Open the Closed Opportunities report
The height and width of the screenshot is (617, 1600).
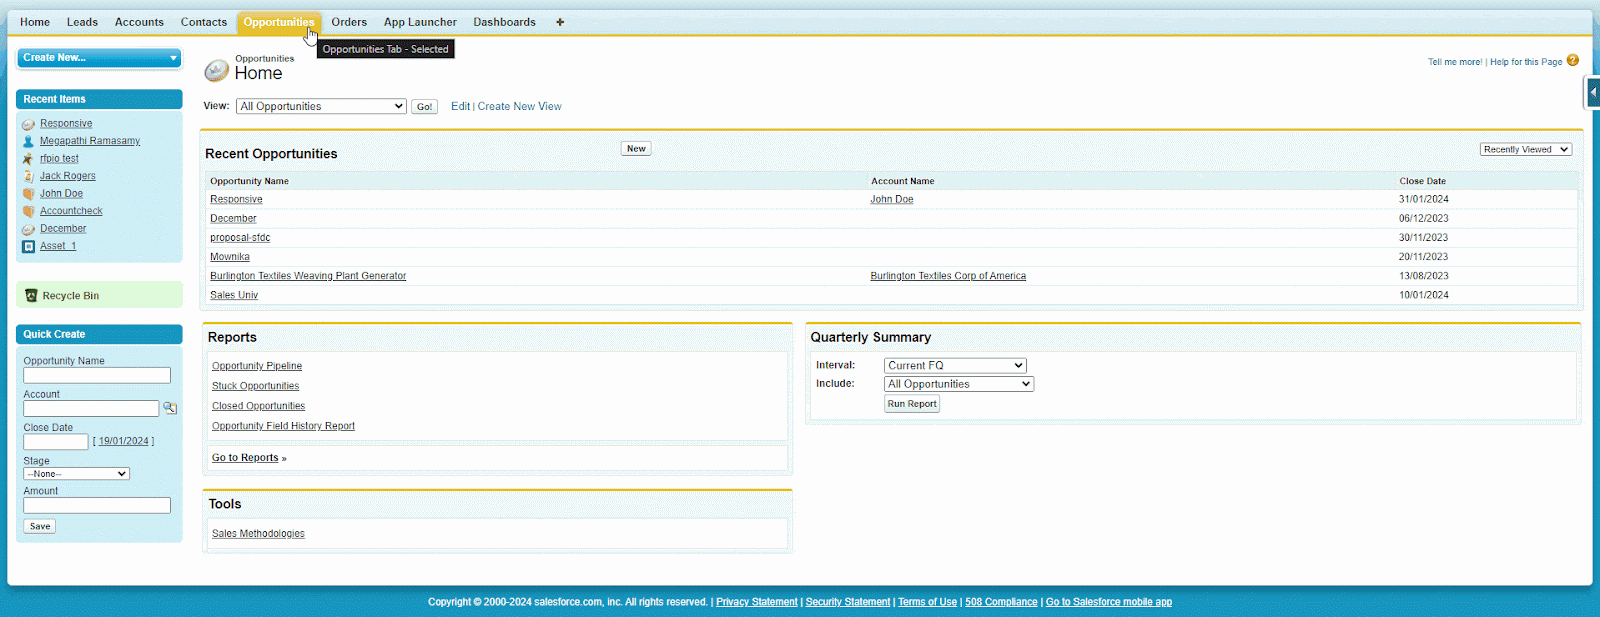258,406
